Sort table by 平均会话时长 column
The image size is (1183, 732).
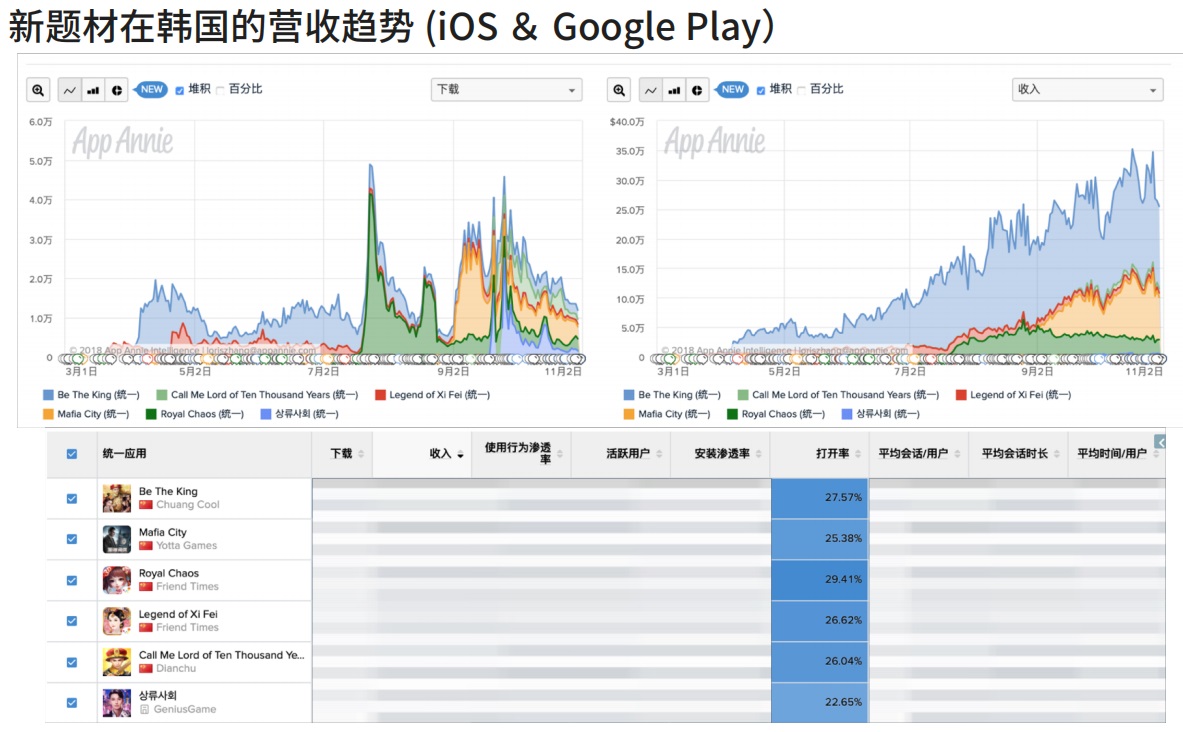click(x=1019, y=454)
